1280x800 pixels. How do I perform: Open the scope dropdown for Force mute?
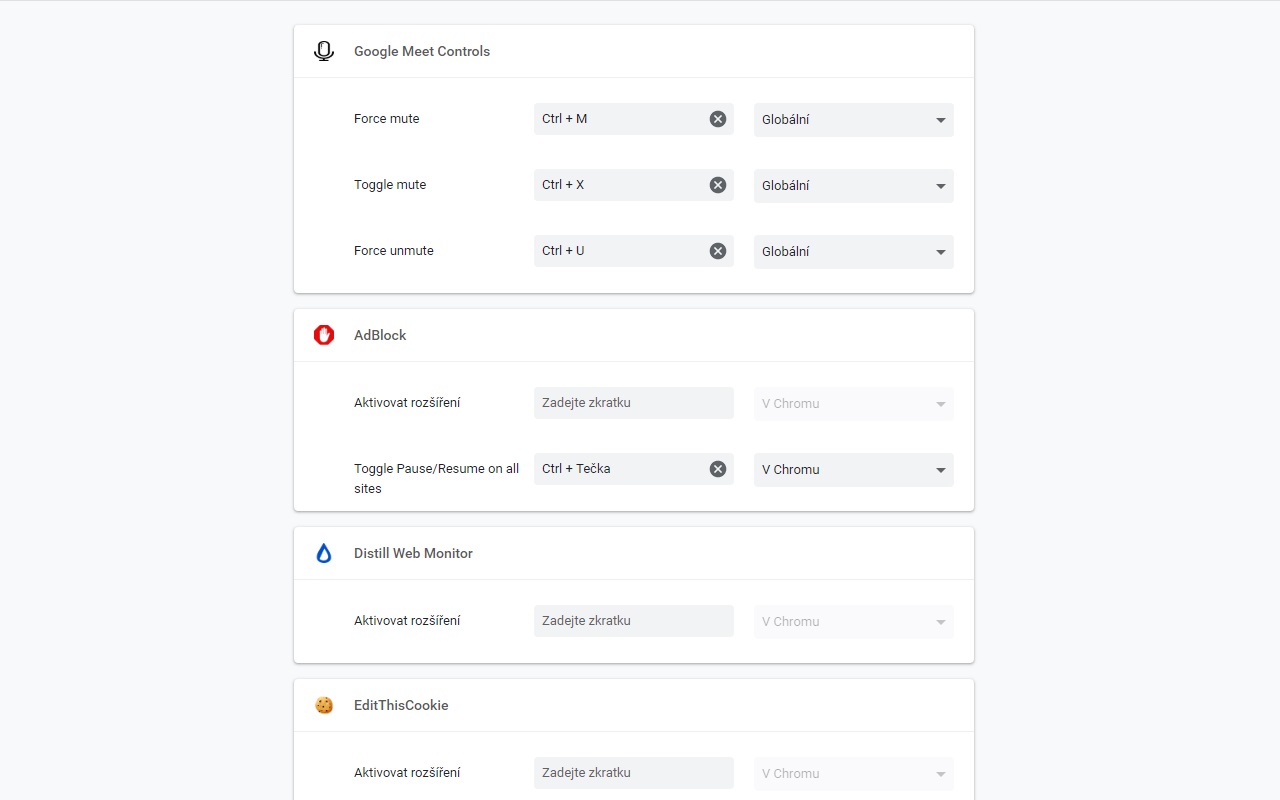tap(854, 120)
